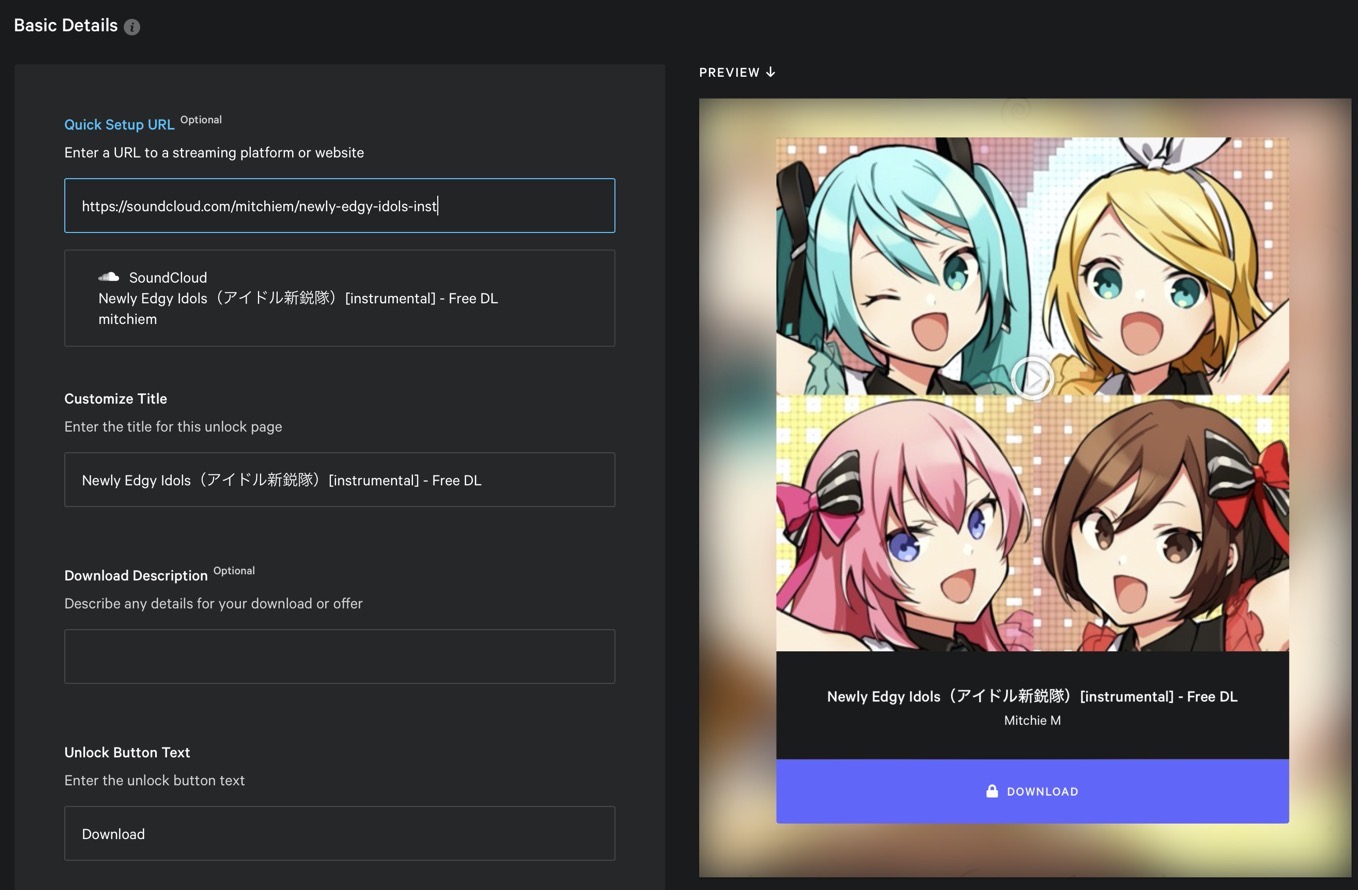Click the purple DOWNLOAD preview button
This screenshot has width=1358, height=890.
click(x=1032, y=791)
